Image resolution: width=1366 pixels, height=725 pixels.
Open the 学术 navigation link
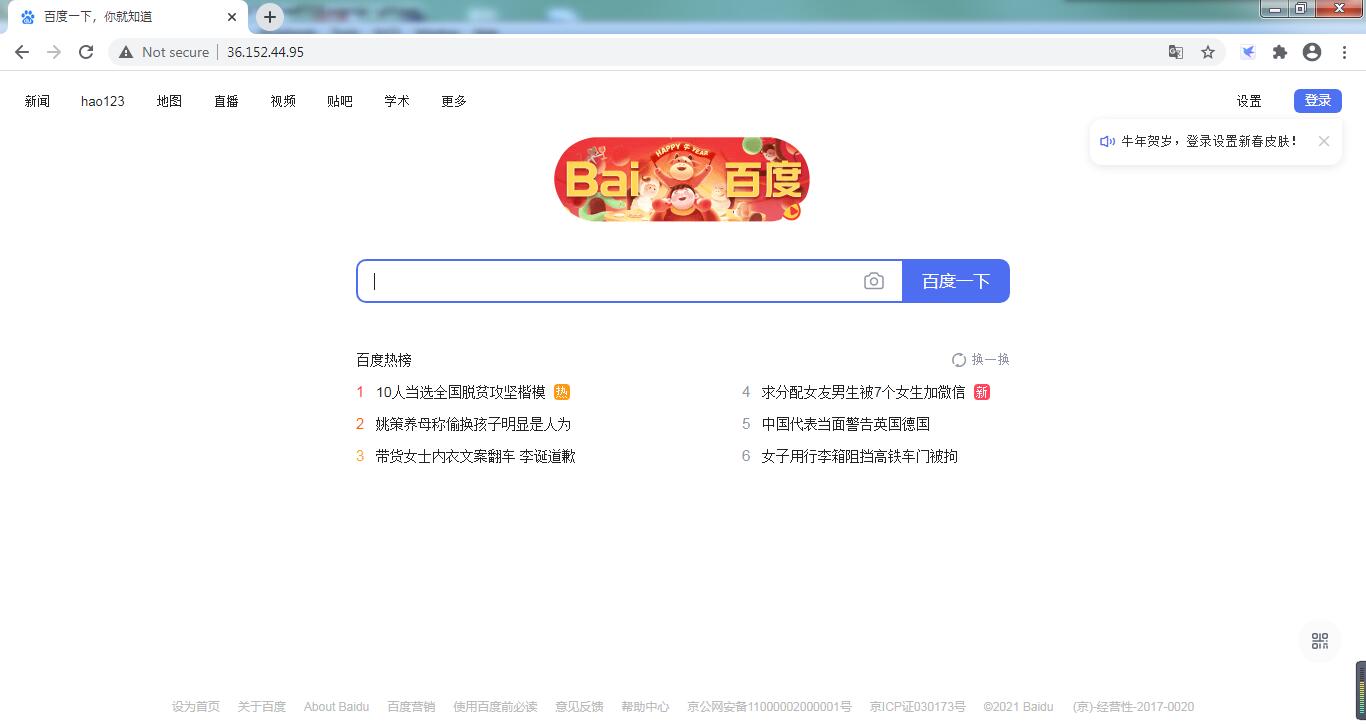397,101
